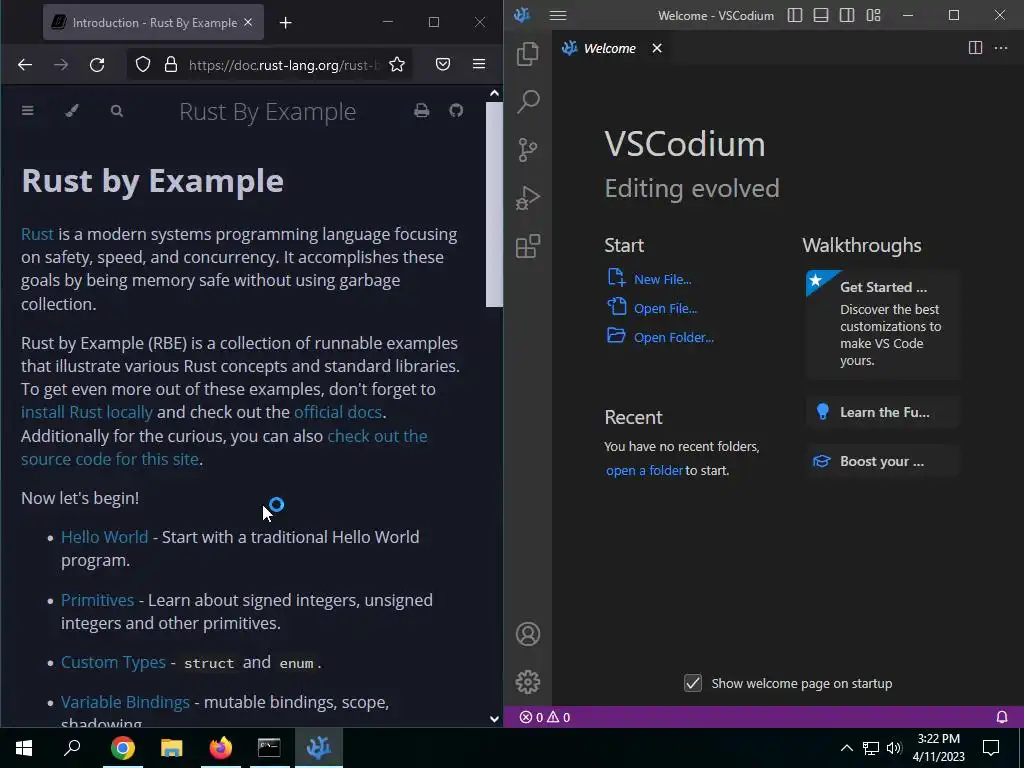
Task: Click the scrollbar down arrow in Firefox
Action: tap(494, 718)
